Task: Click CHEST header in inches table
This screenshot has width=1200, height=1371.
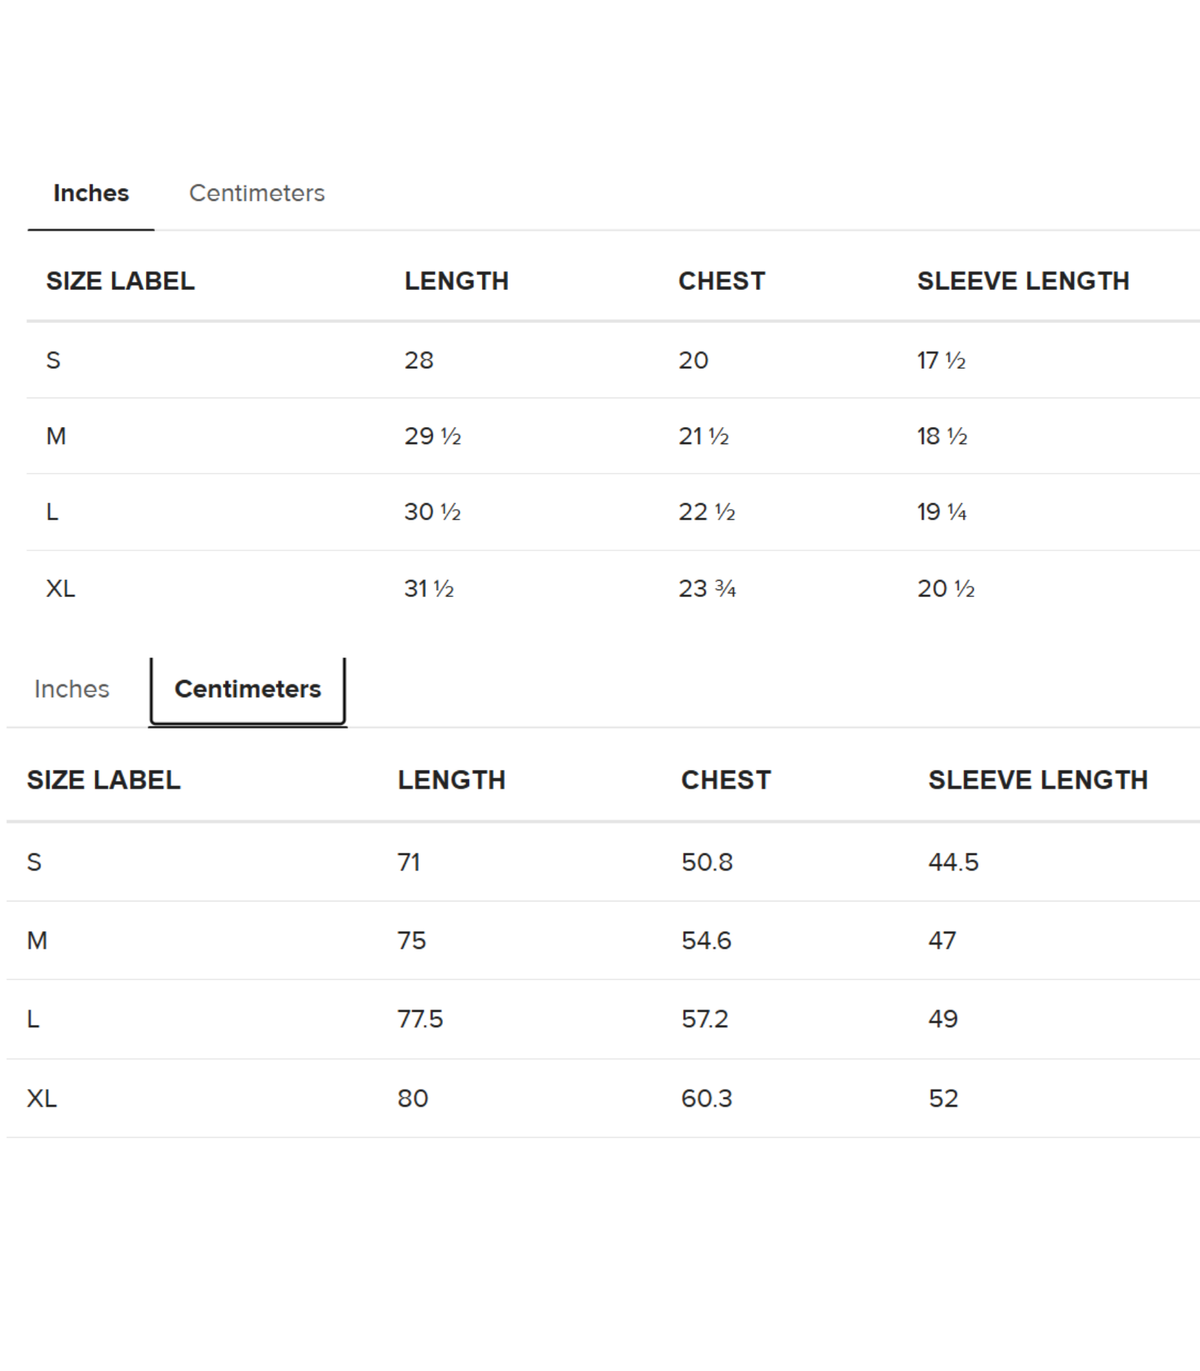Action: coord(721,281)
